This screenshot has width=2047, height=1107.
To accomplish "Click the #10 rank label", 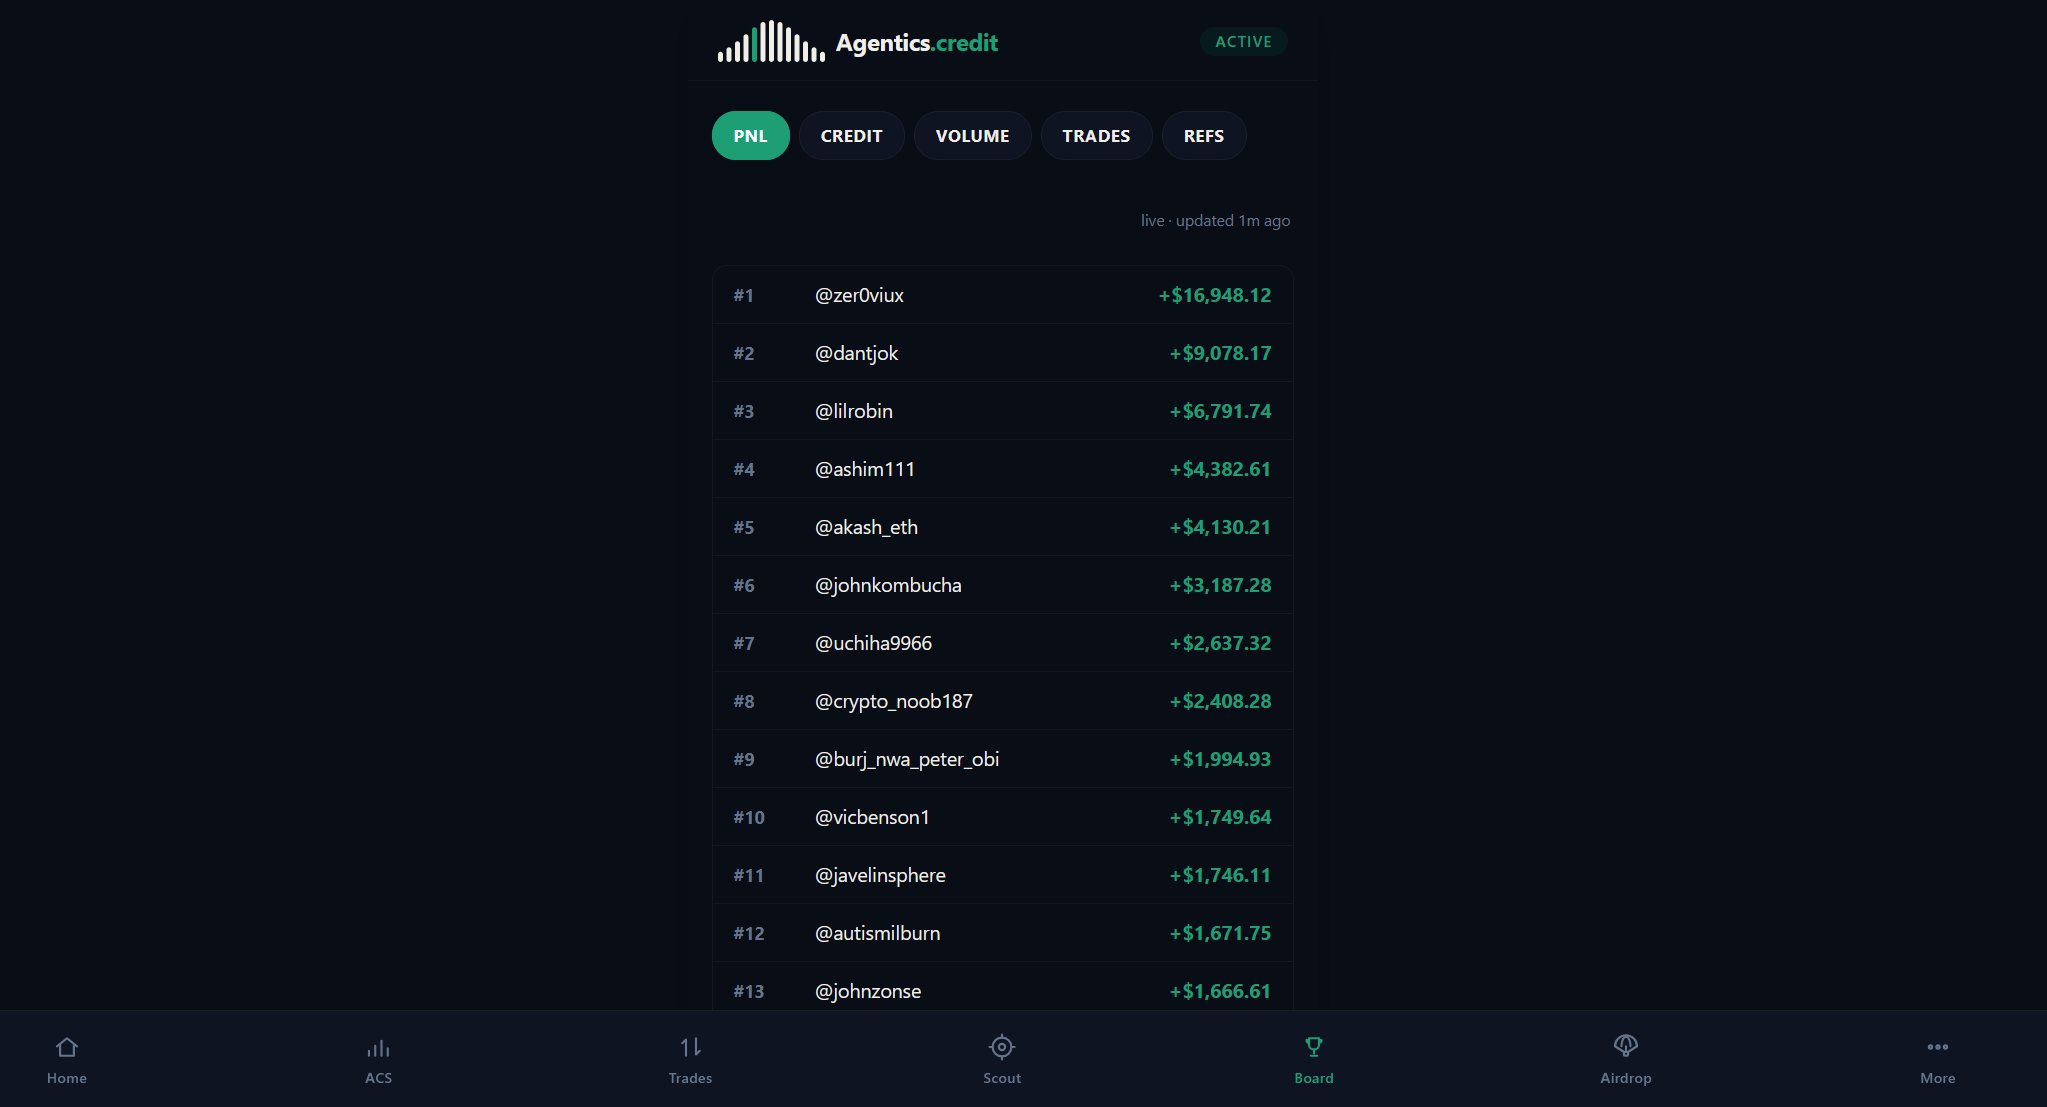I will coord(748,817).
